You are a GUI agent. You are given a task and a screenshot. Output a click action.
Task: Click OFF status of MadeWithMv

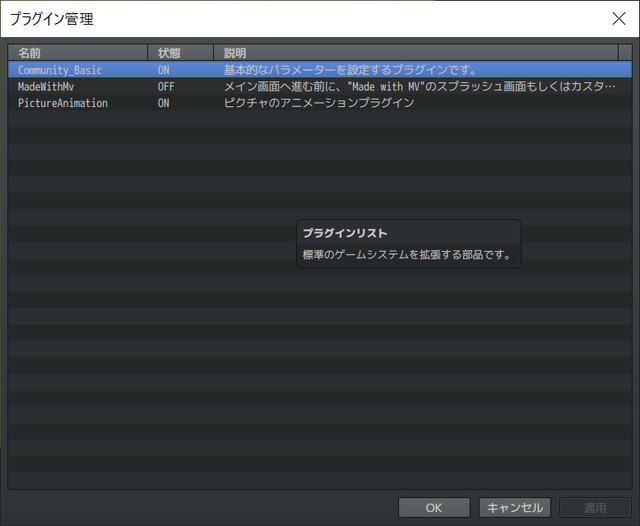tap(166, 87)
